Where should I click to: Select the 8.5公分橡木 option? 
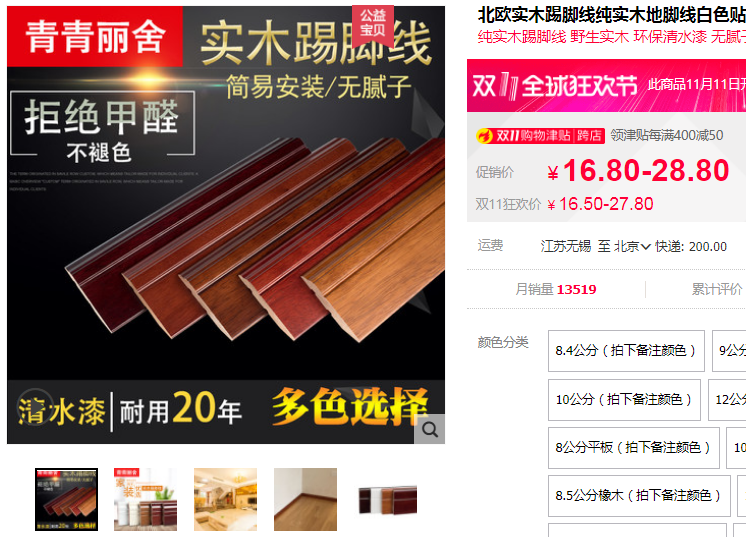tap(639, 496)
